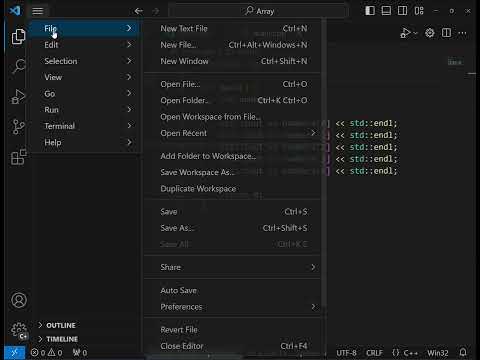The image size is (480, 360).
Task: Choose New File... entry
Action: coord(233,45)
